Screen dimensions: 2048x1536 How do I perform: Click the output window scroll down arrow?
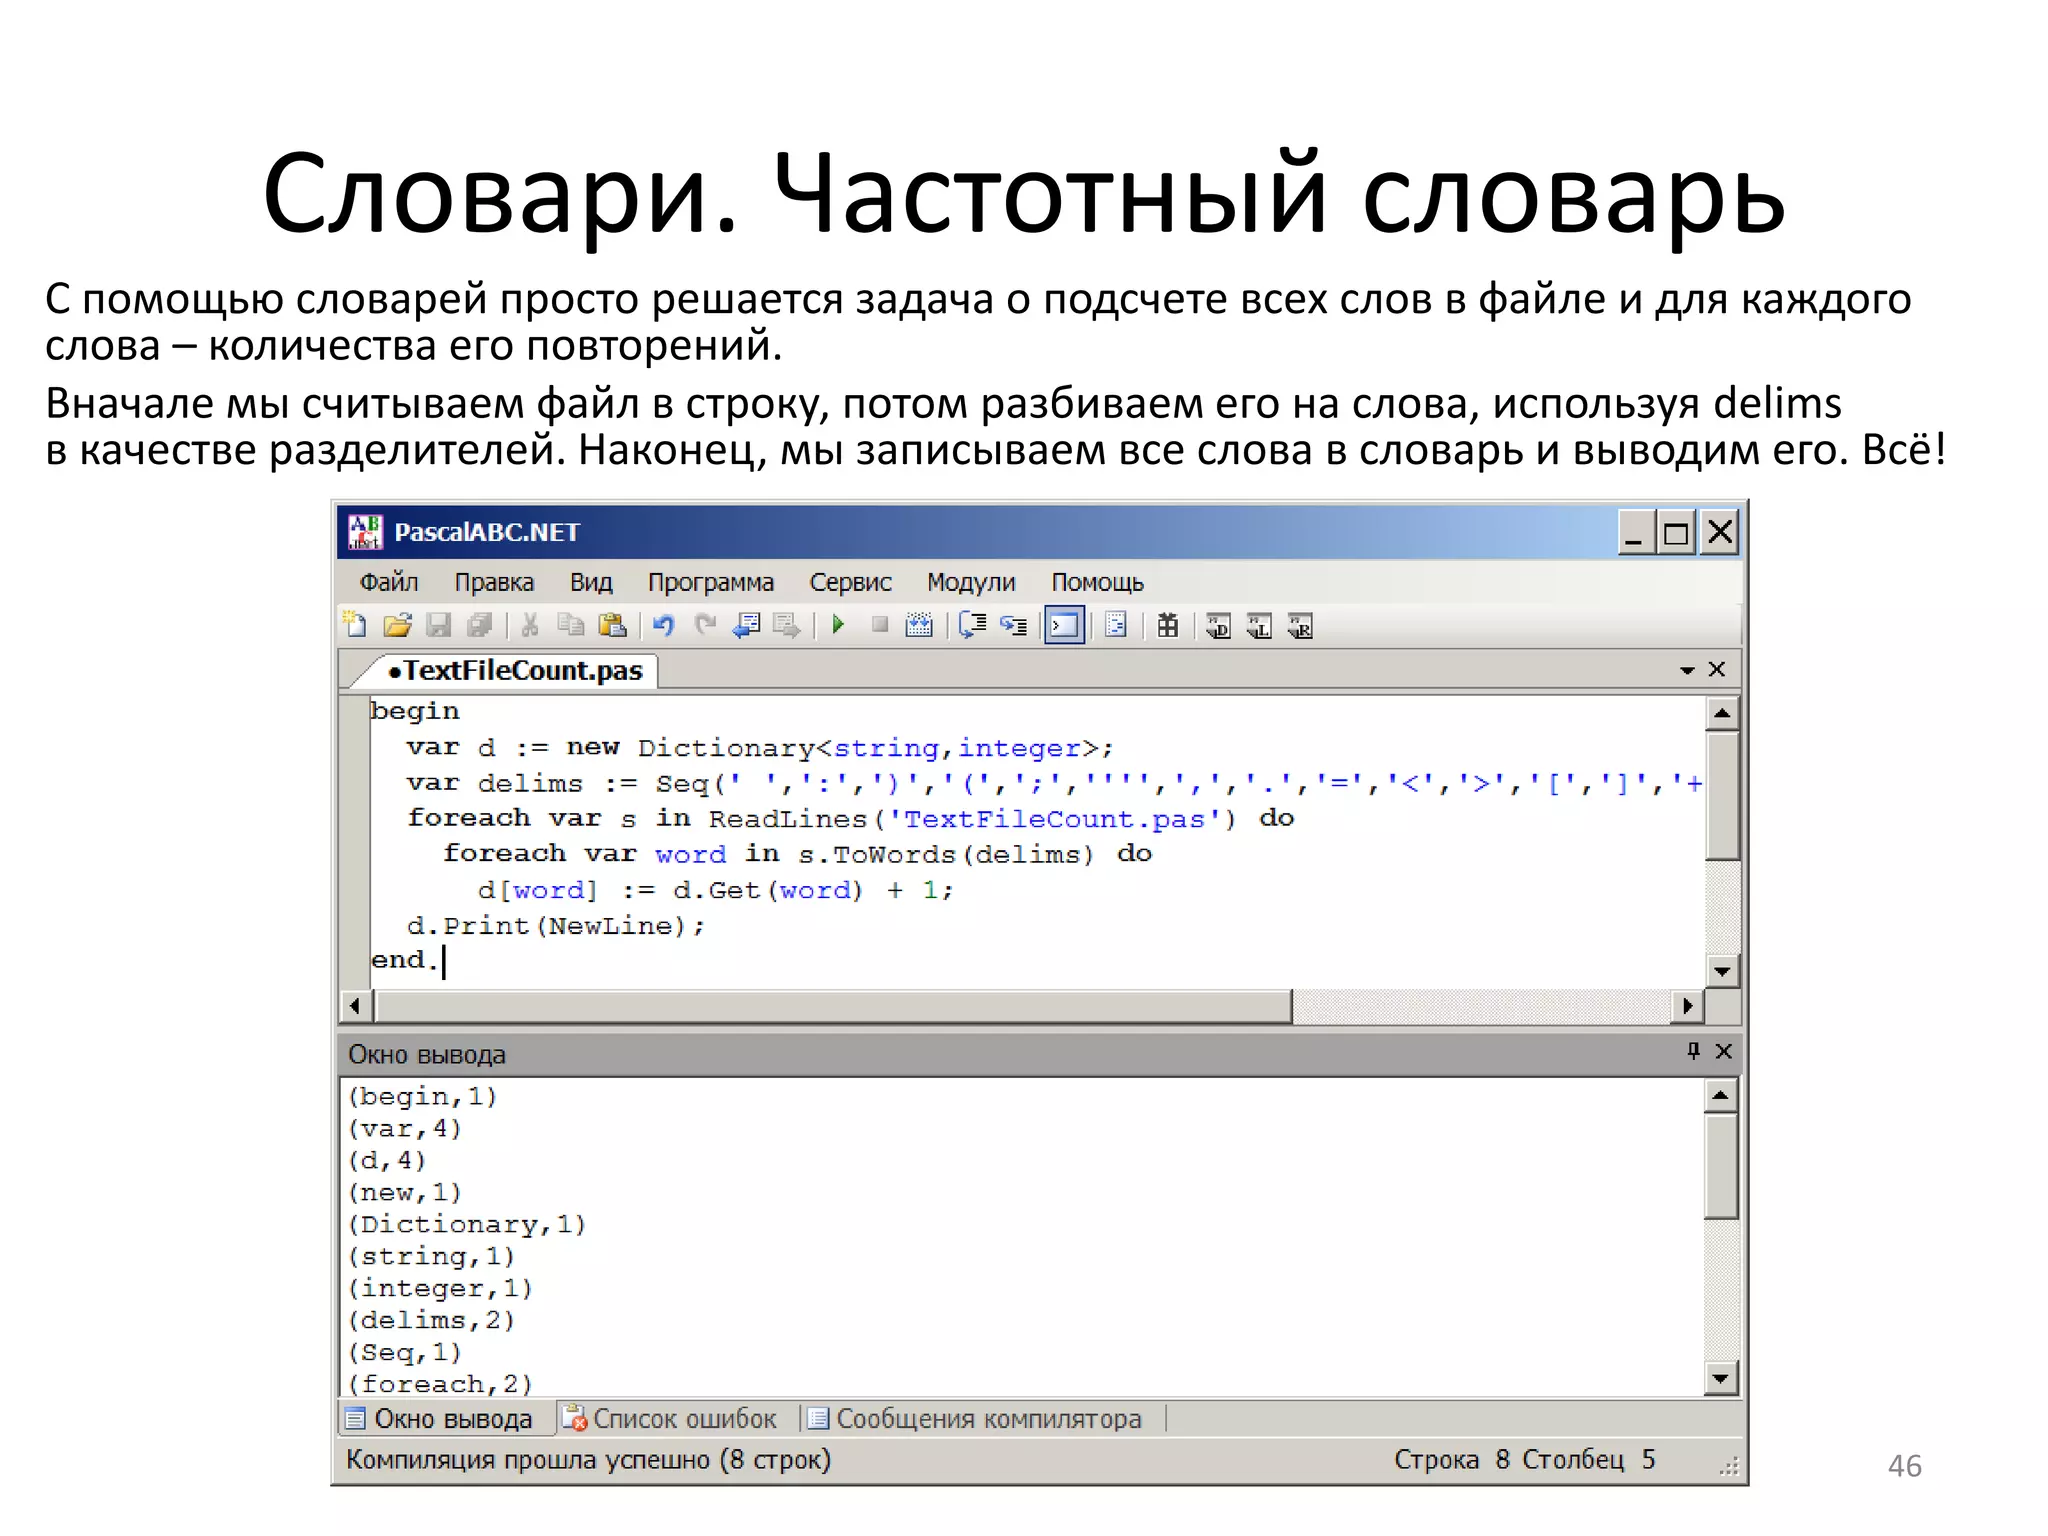tap(1721, 1379)
